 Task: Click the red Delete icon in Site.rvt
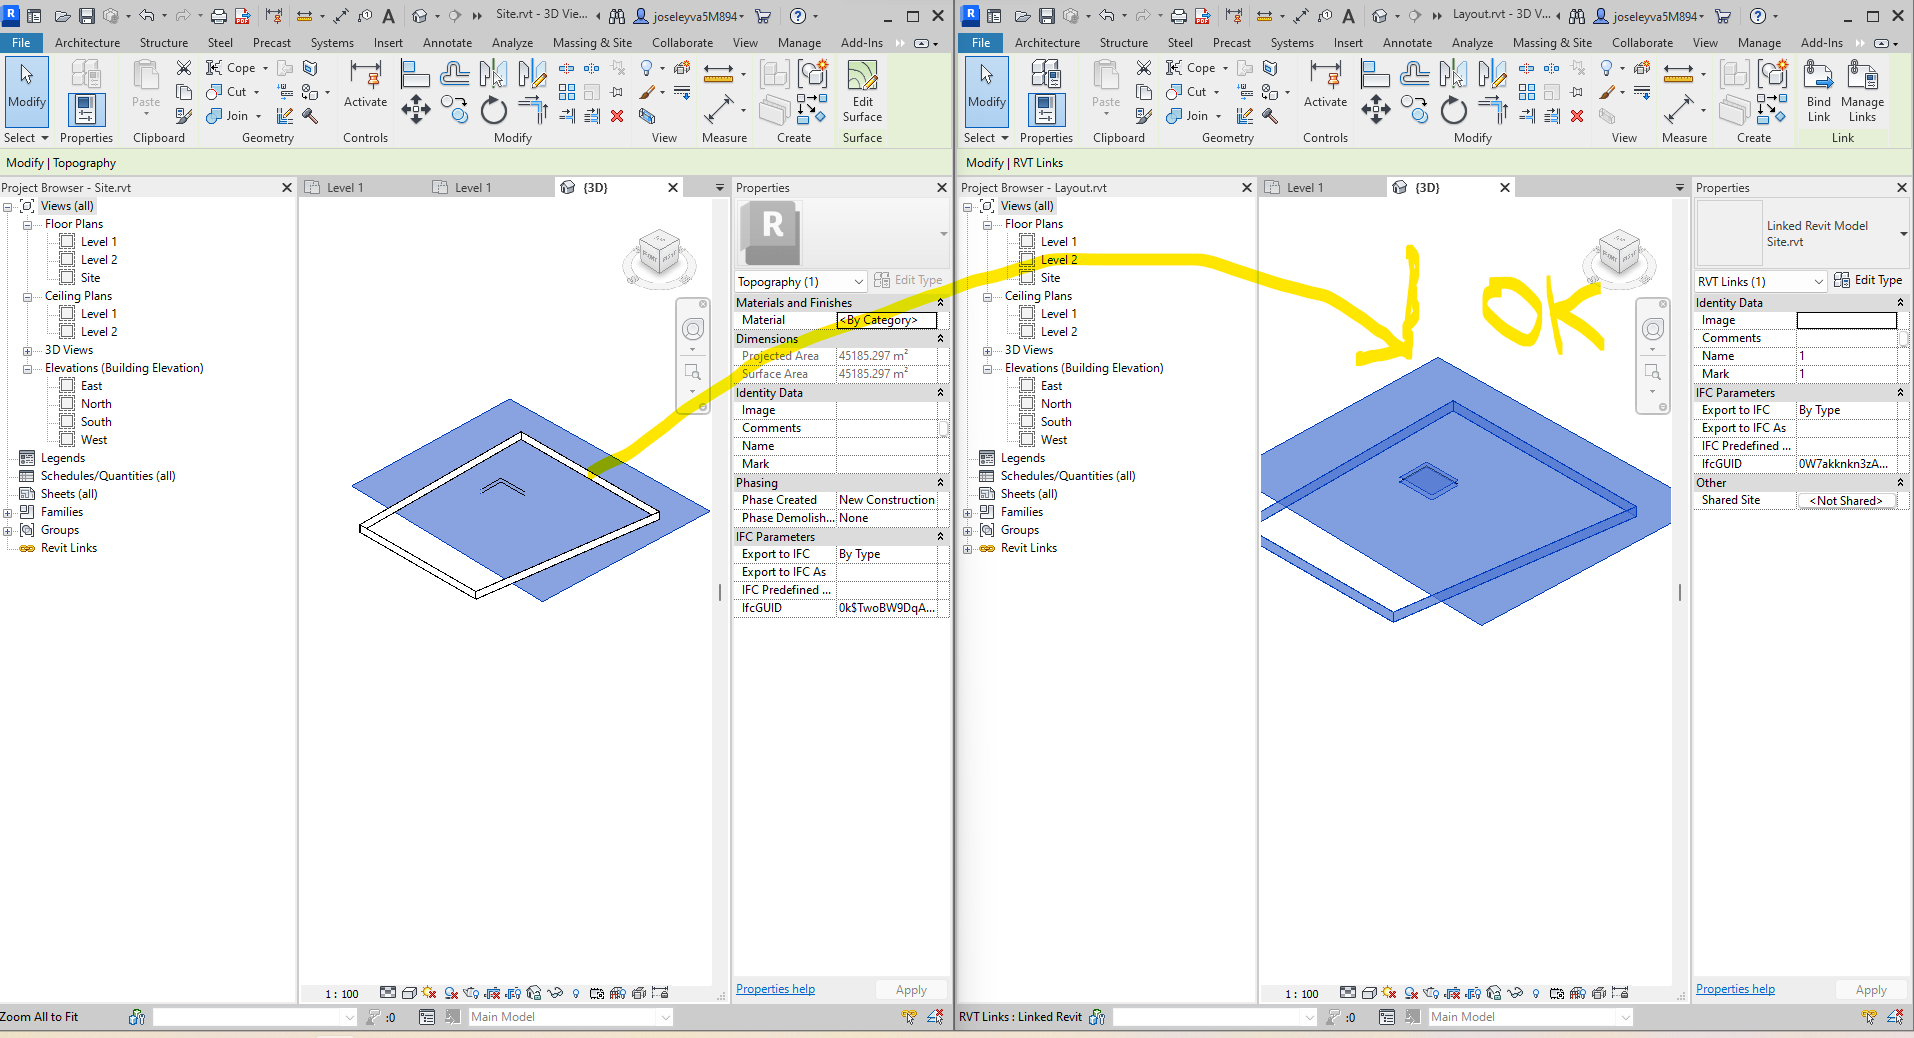[x=617, y=116]
